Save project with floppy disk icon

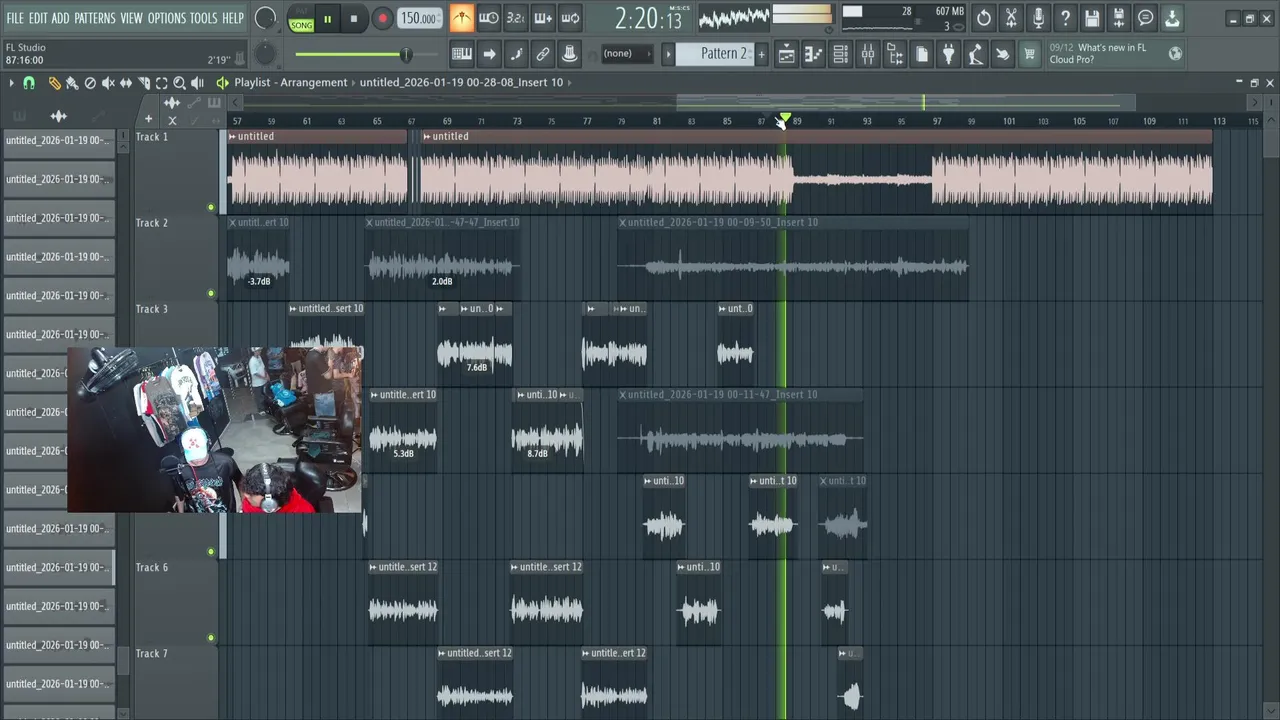(x=1092, y=18)
